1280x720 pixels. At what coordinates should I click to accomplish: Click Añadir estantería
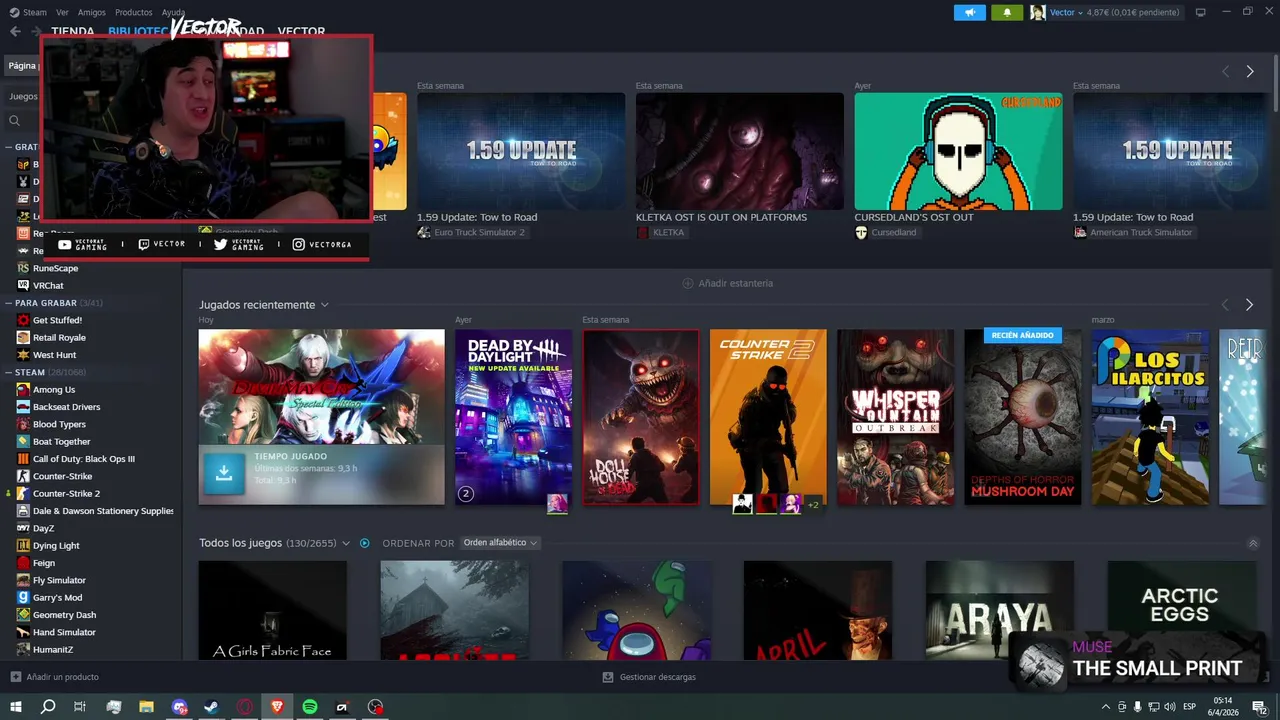[x=727, y=283]
